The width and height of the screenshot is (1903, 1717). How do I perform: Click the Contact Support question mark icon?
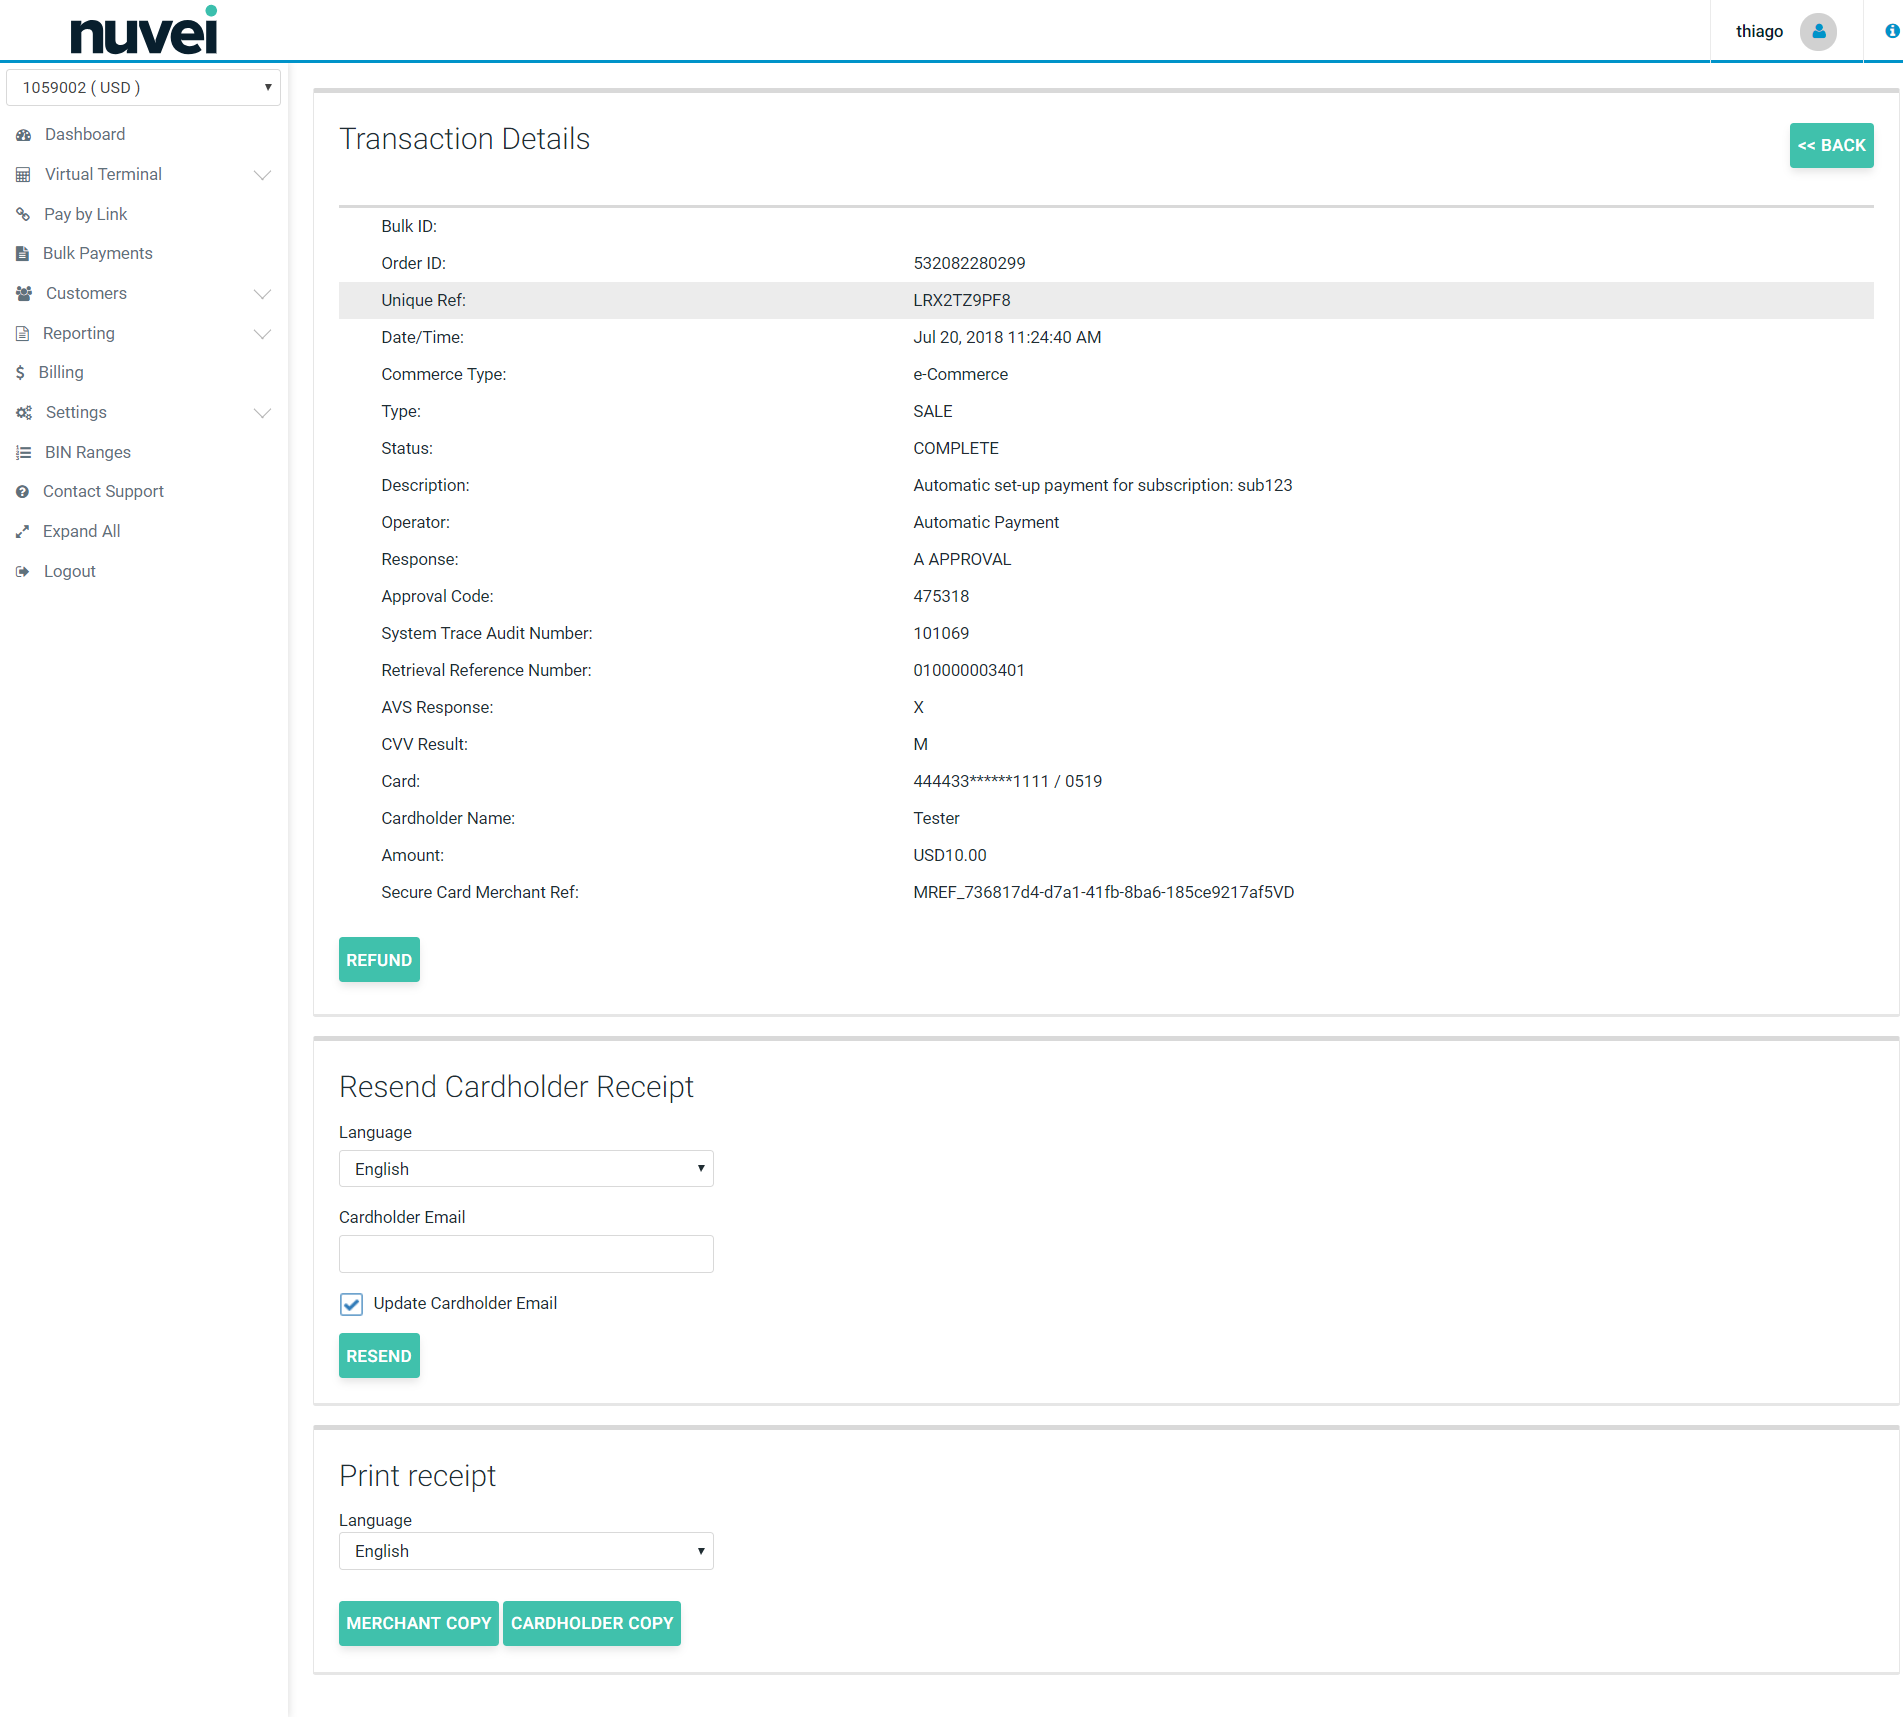tap(23, 492)
